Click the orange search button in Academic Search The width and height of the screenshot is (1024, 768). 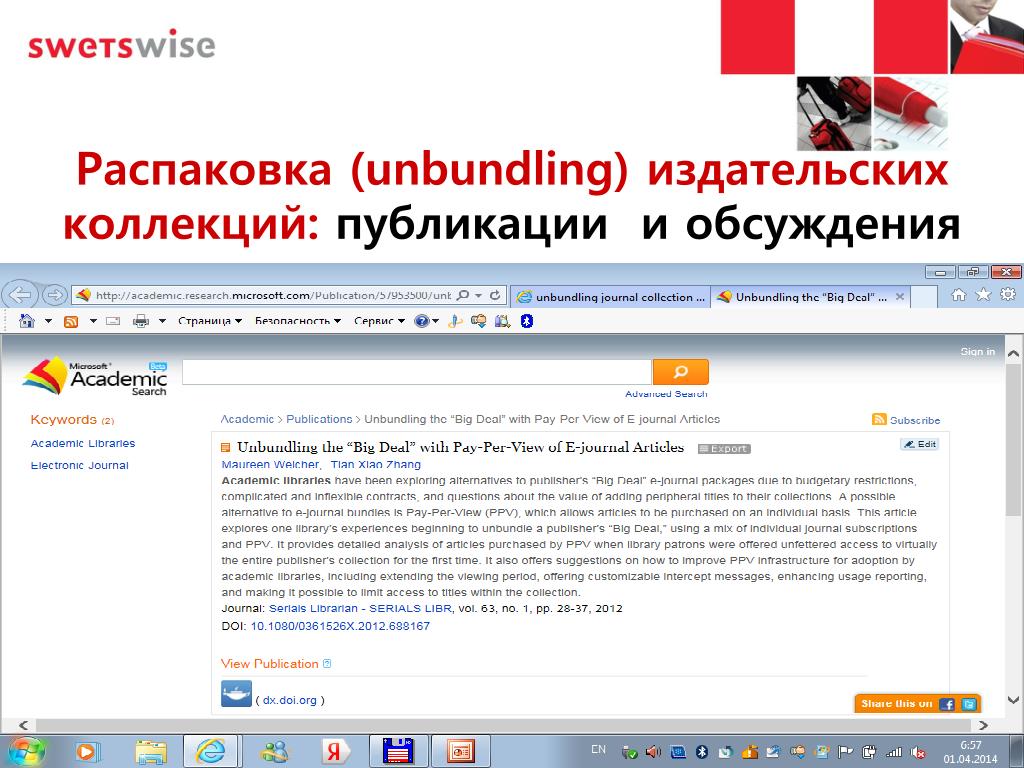(680, 372)
